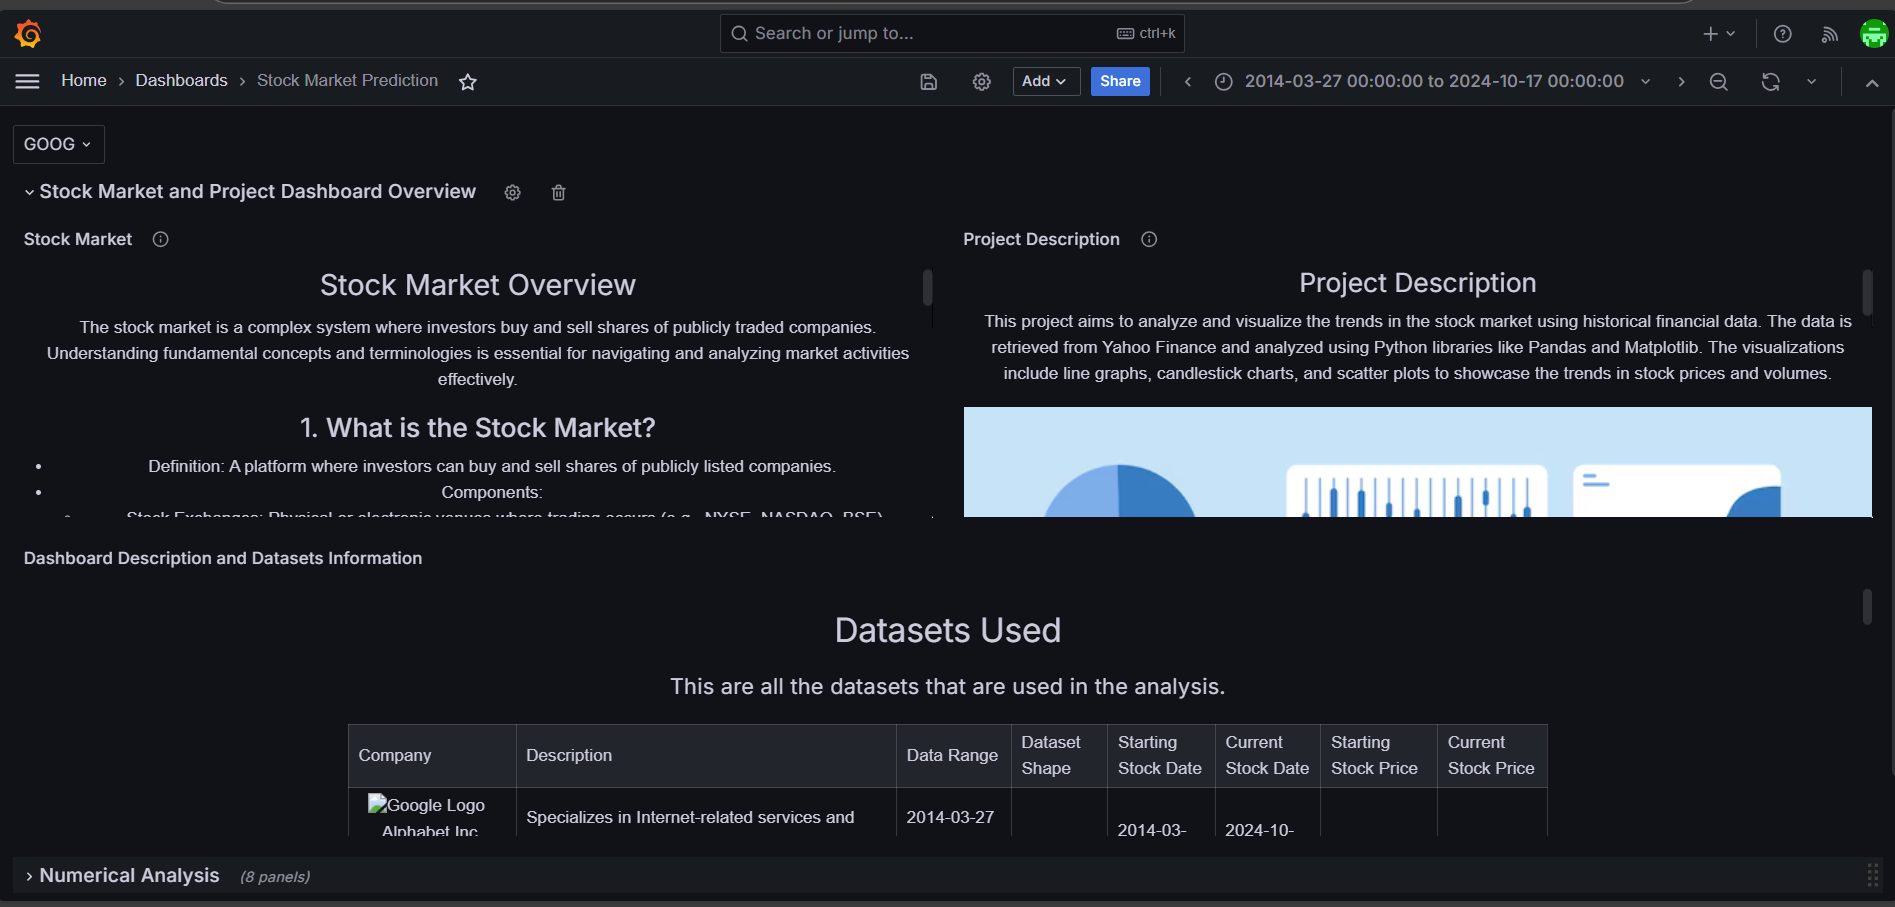Open the Add dropdown menu
The width and height of the screenshot is (1895, 907).
(x=1045, y=81)
